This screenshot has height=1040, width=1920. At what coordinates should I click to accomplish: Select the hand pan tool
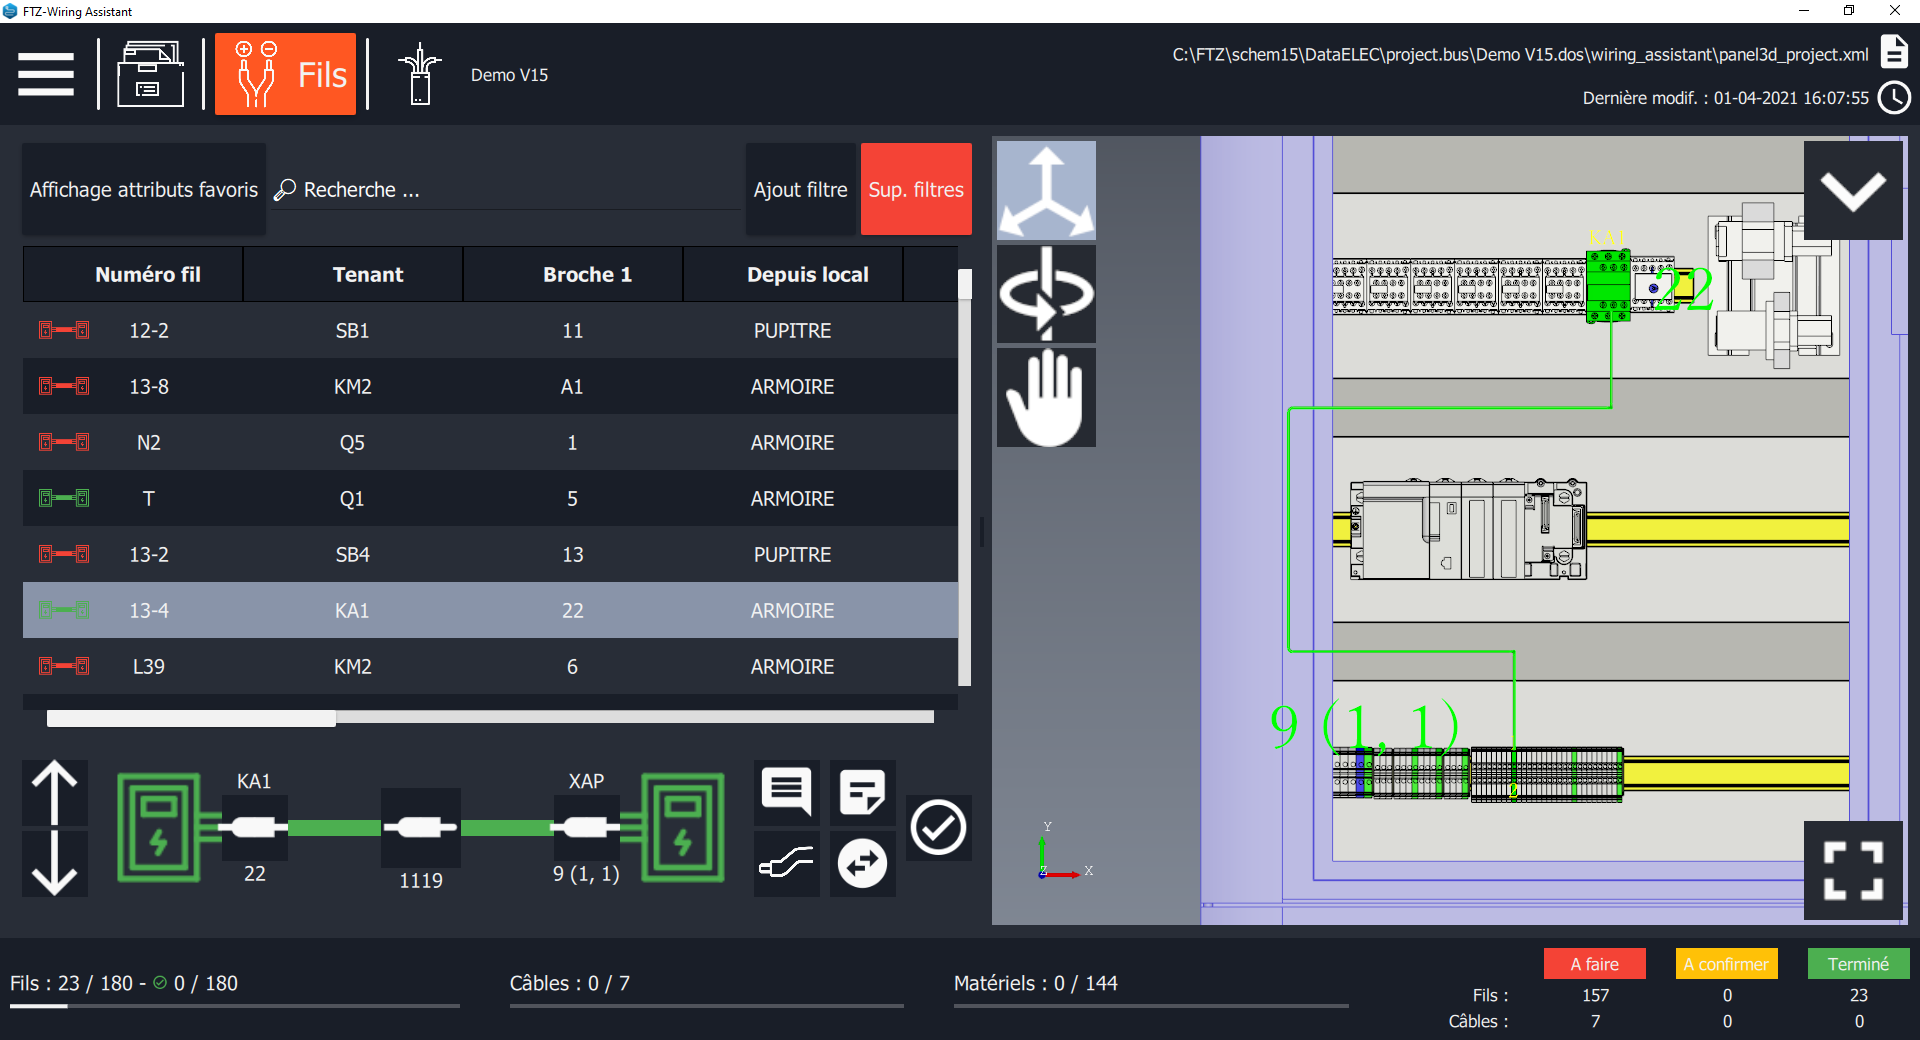click(1045, 397)
